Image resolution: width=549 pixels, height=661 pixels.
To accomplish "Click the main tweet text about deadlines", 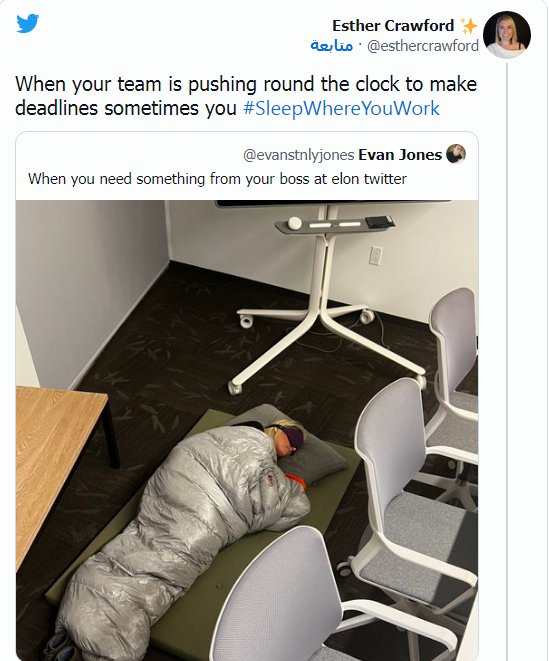I will click(x=246, y=96).
